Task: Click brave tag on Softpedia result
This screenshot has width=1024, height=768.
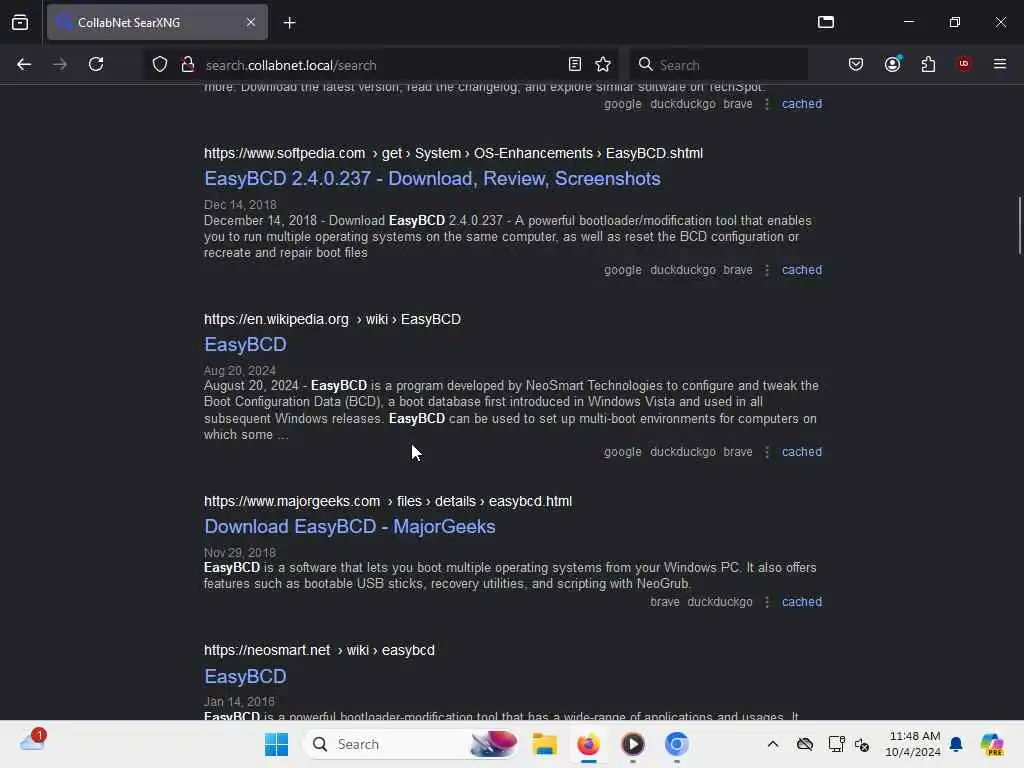Action: tap(738, 270)
